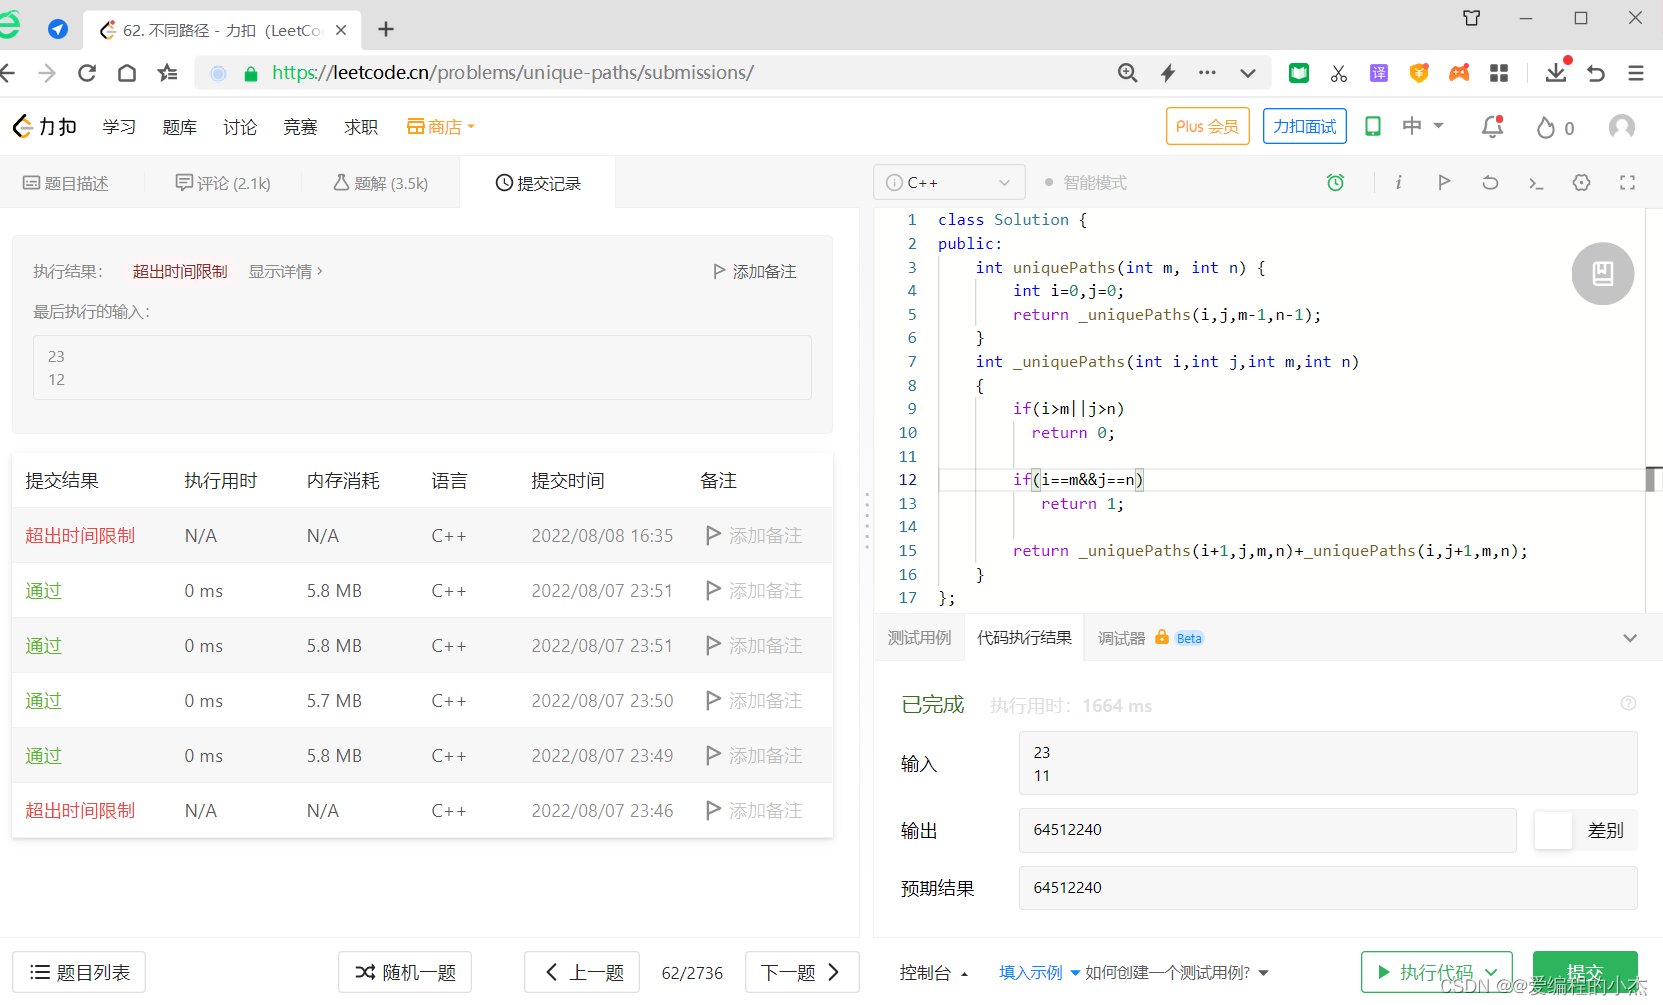Reset the code using the circular reset icon

coord(1490,182)
